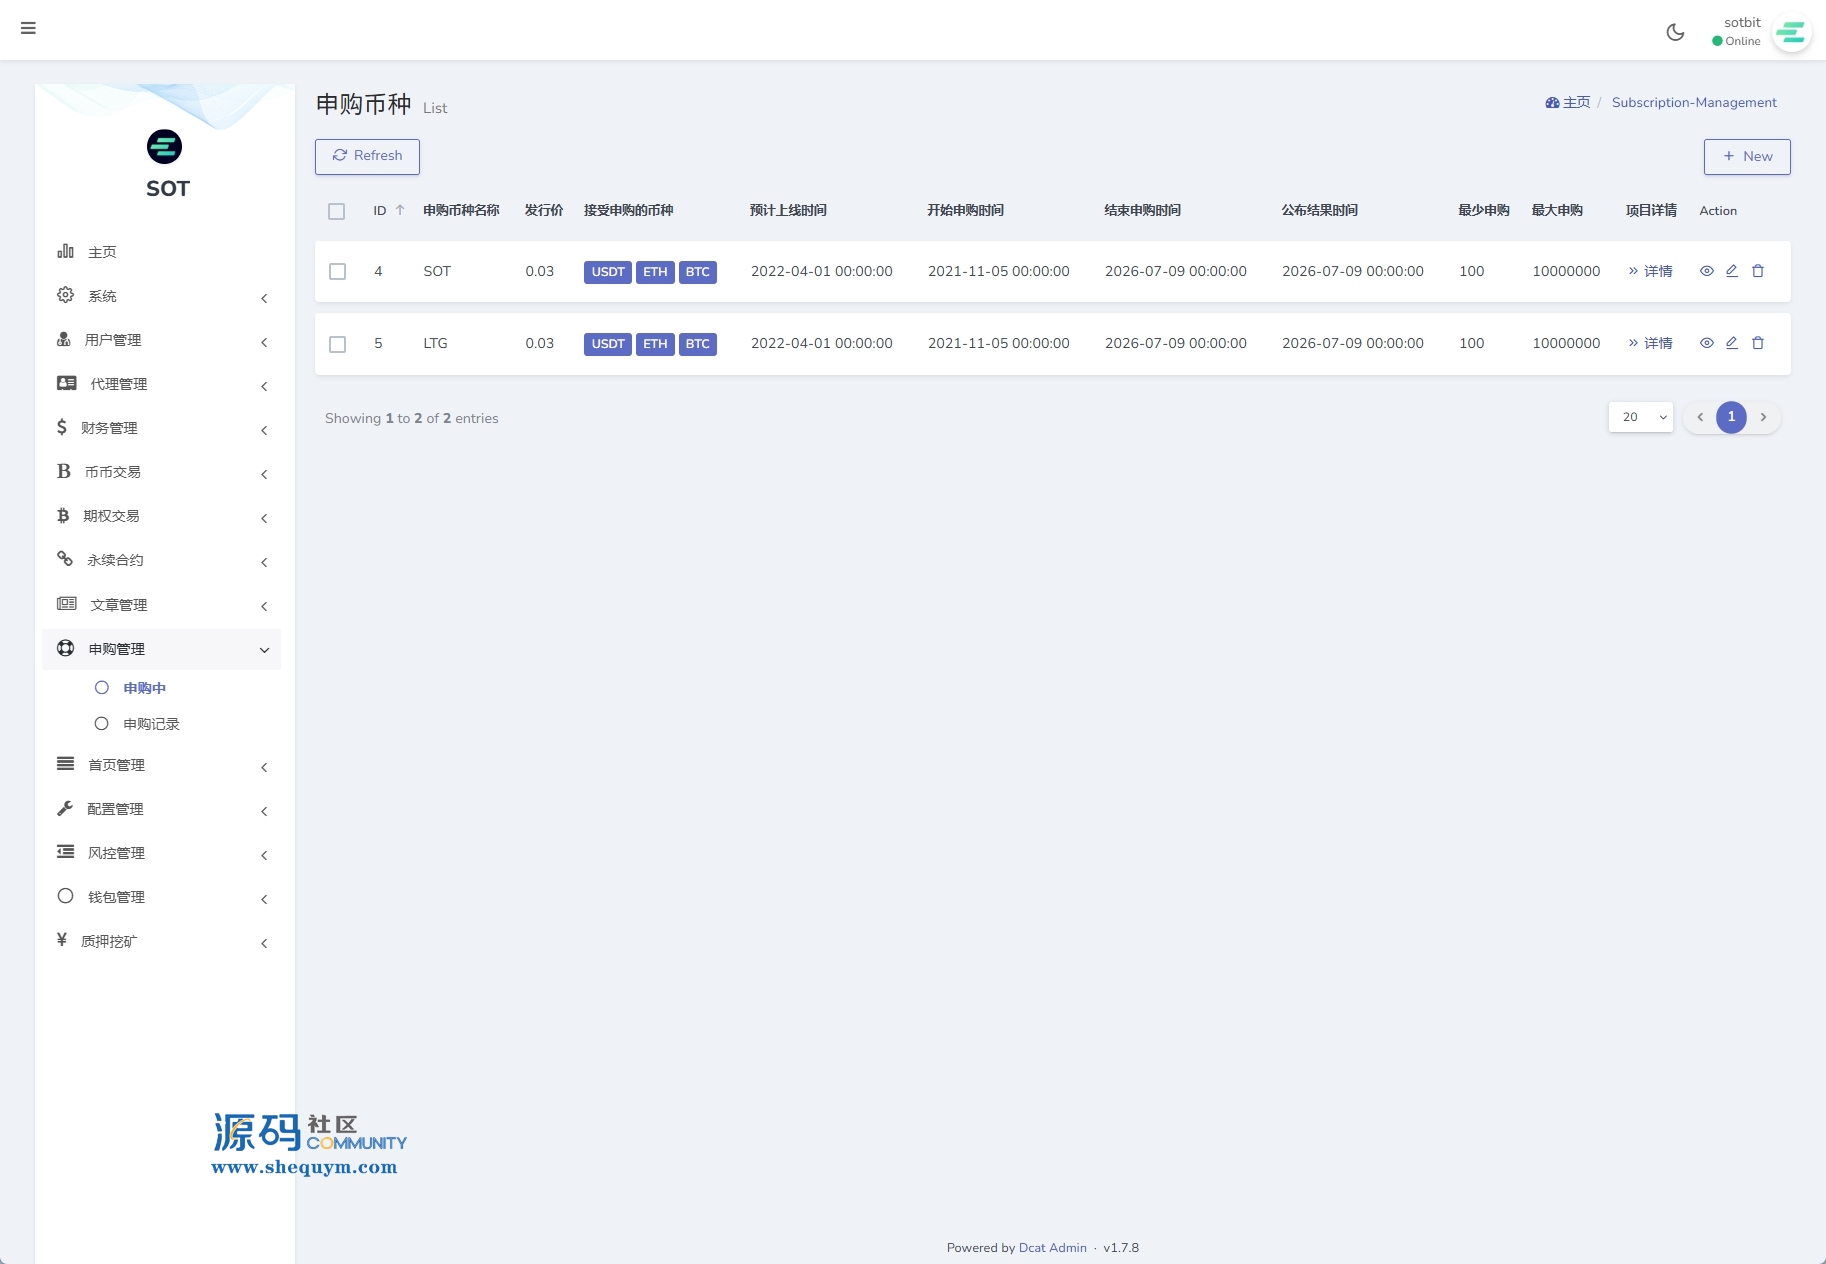
Task: Open 申购记录 in the sidebar submenu
Action: [x=151, y=724]
